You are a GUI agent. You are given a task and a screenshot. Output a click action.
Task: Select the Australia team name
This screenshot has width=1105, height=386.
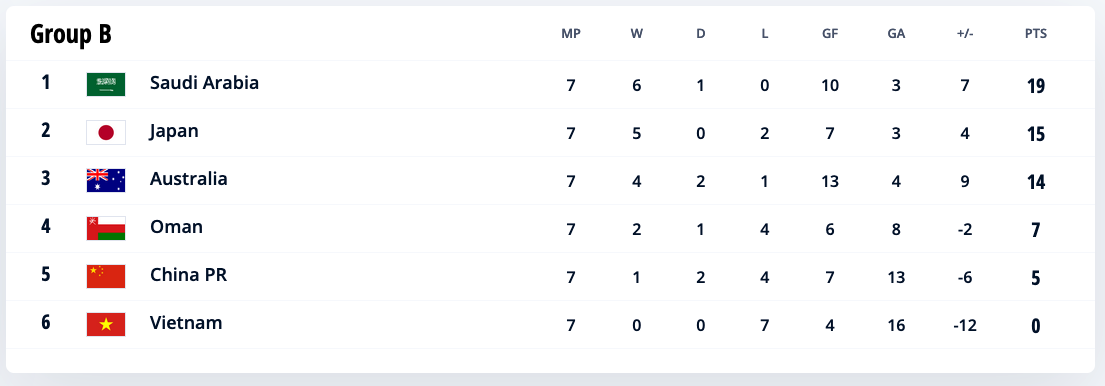point(189,179)
